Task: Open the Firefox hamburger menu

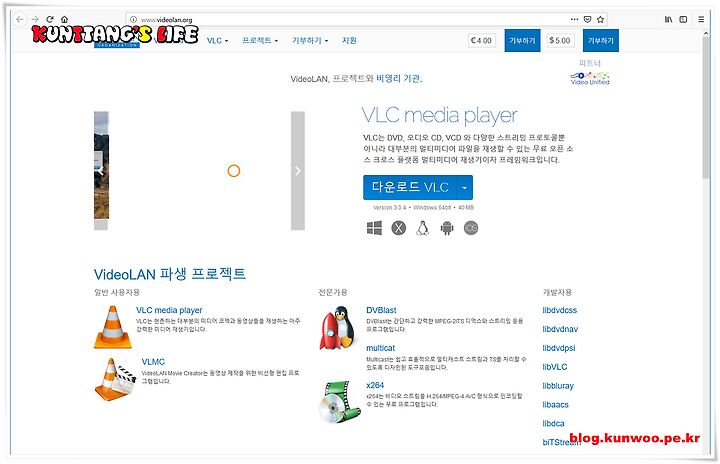Action: tap(701, 19)
